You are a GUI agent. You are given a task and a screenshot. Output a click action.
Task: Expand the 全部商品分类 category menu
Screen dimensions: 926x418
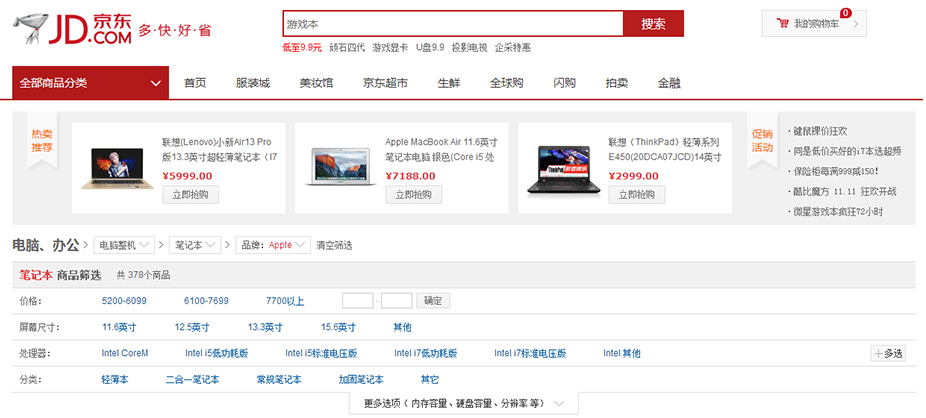coord(89,83)
